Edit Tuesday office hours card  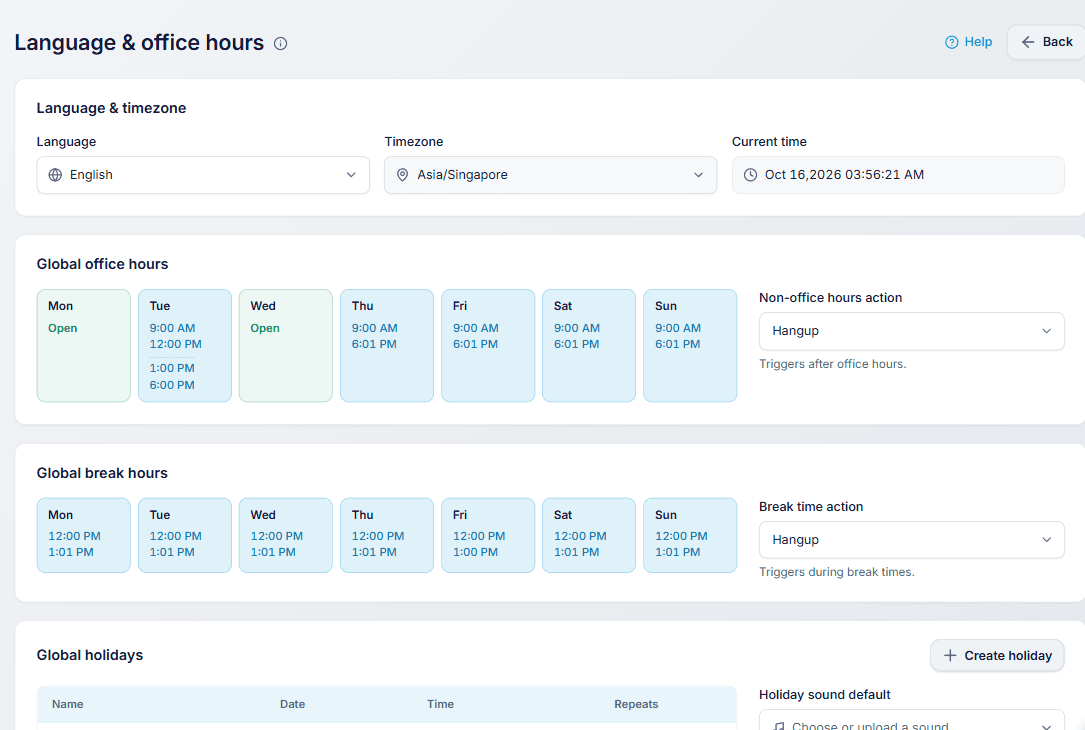pos(185,345)
